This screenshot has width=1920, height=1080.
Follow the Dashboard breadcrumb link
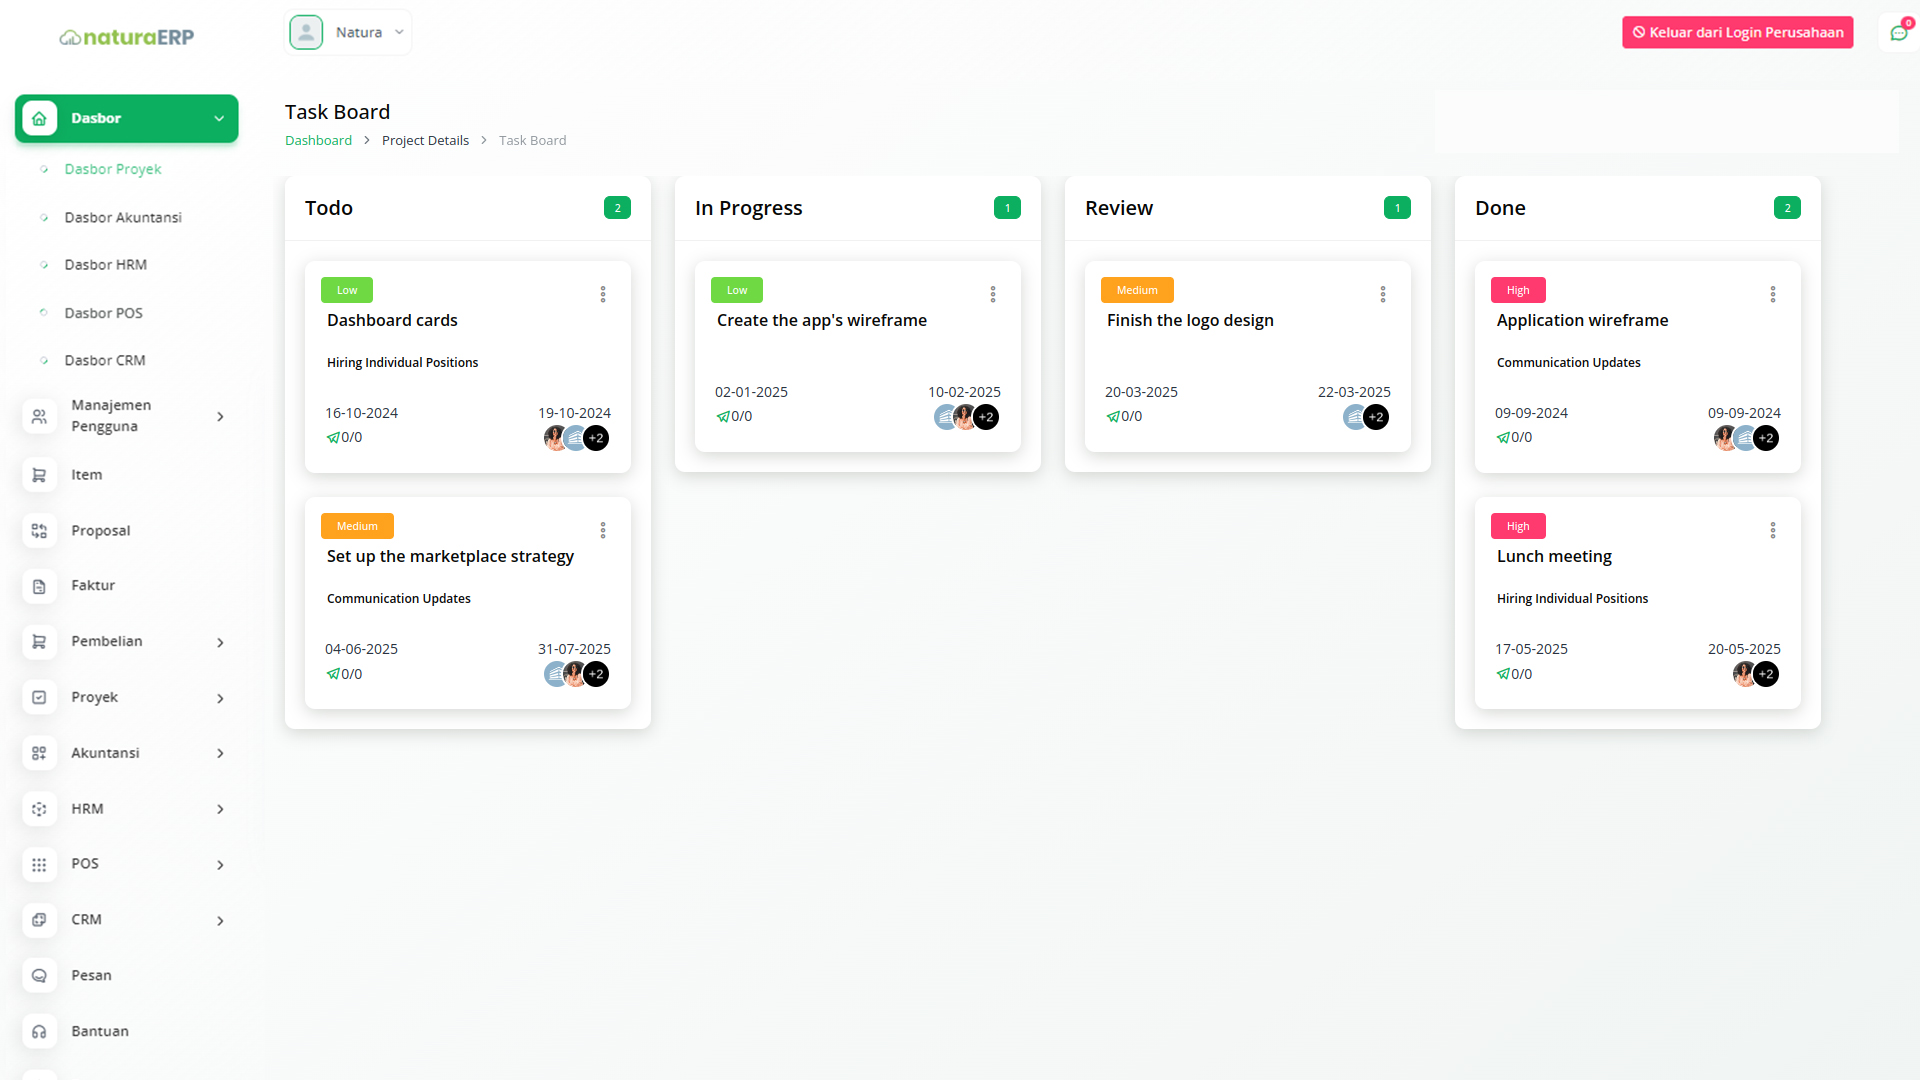pos(318,140)
